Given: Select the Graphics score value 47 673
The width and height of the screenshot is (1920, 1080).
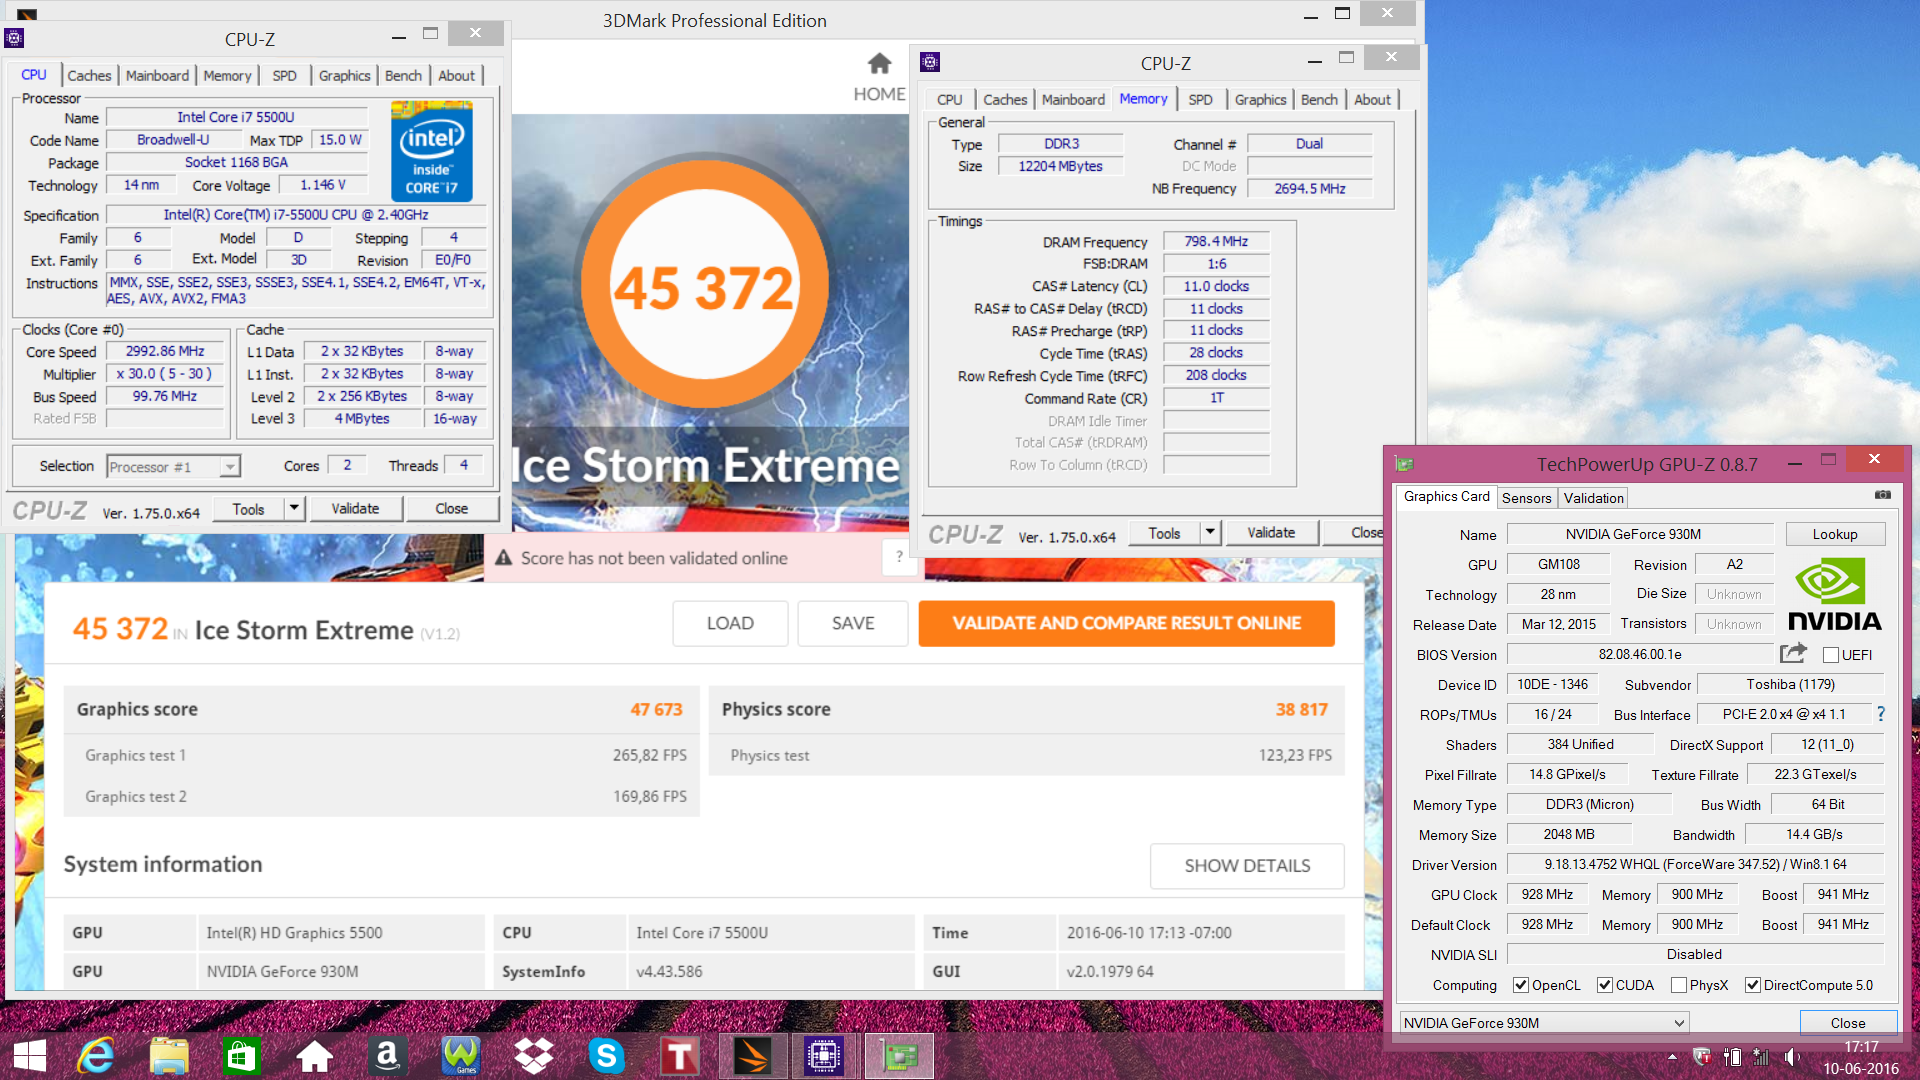Looking at the screenshot, I should (x=656, y=709).
